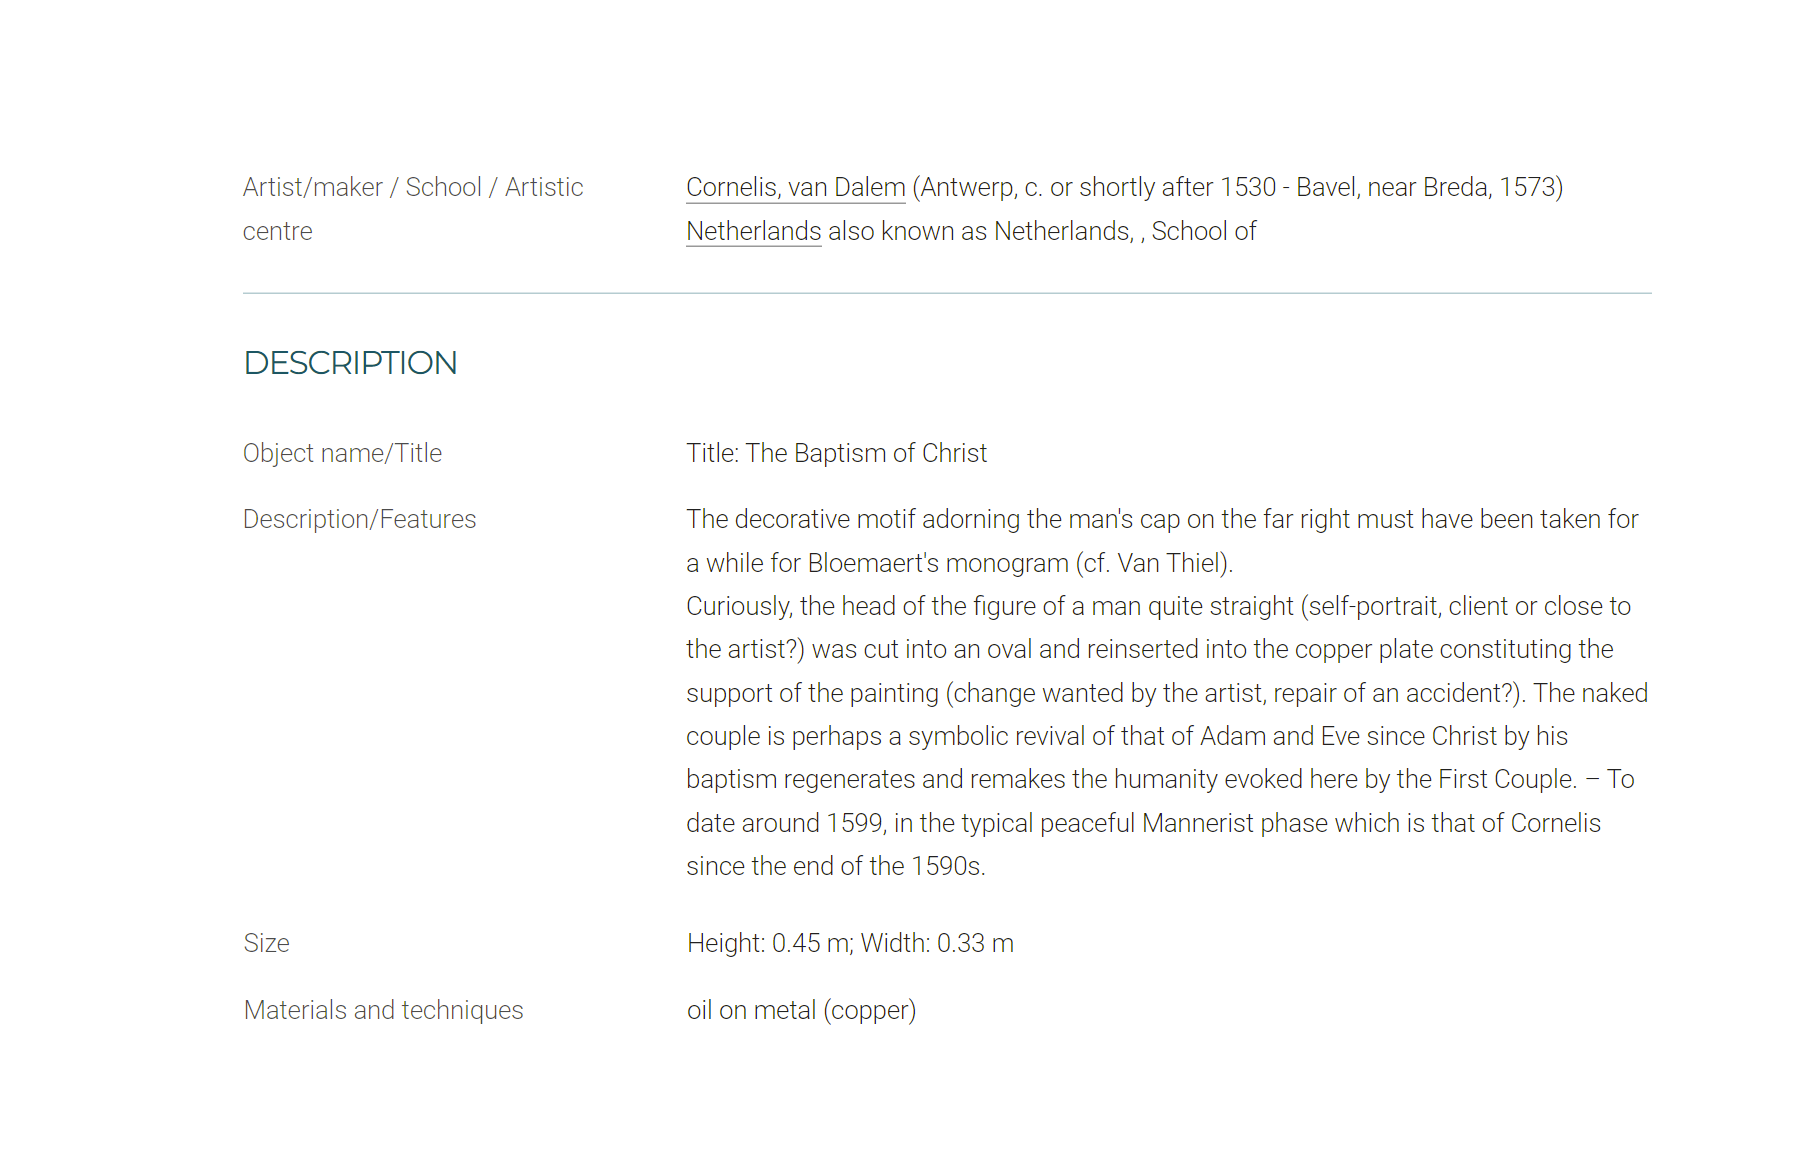Select the Size field label

(x=266, y=943)
